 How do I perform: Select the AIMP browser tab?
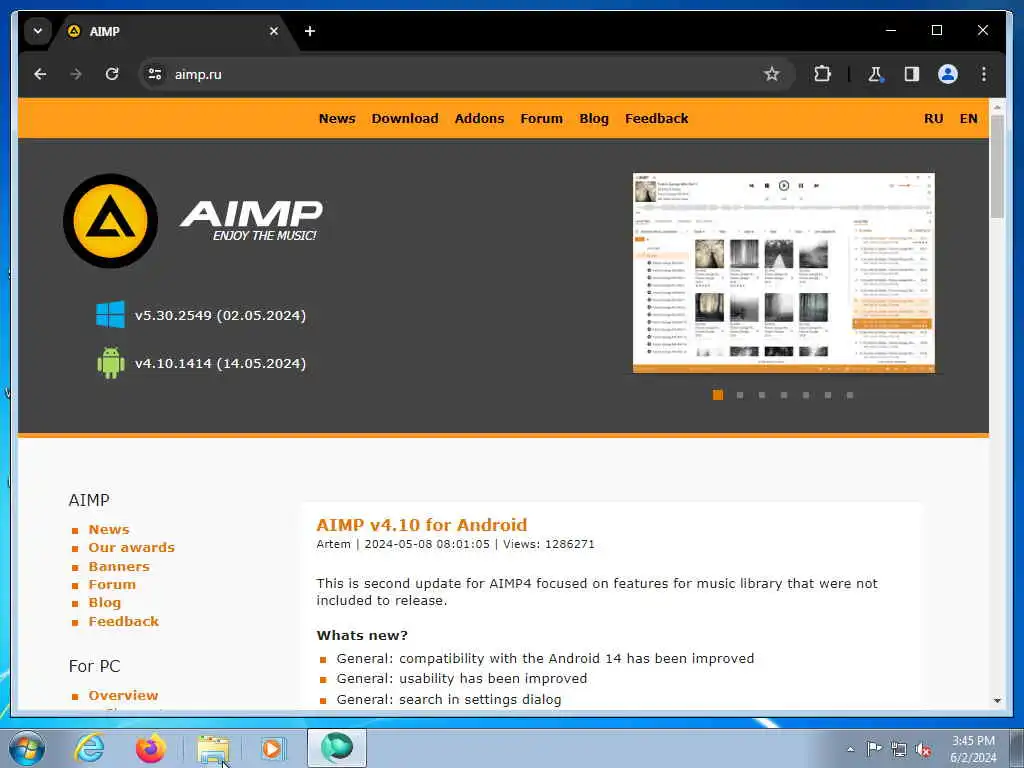click(173, 31)
